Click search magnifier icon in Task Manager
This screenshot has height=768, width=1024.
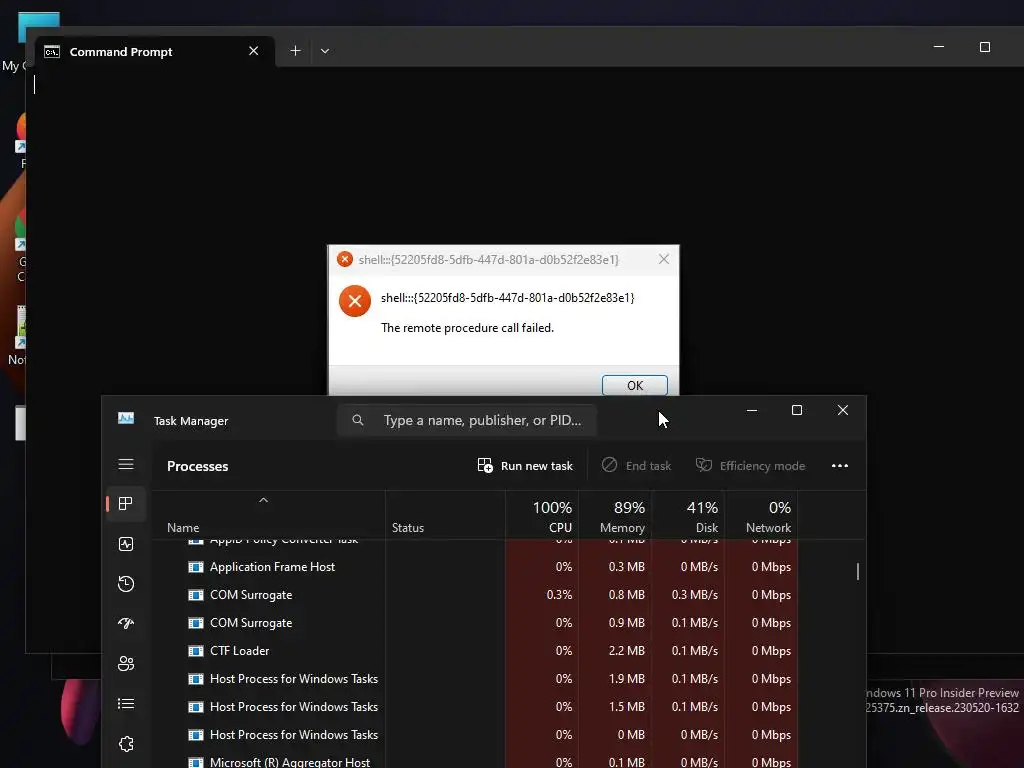[x=358, y=420]
